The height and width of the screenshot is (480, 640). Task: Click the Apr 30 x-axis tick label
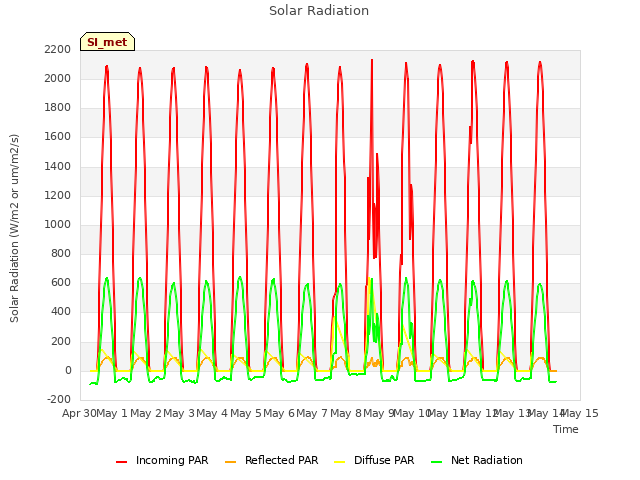click(x=79, y=413)
